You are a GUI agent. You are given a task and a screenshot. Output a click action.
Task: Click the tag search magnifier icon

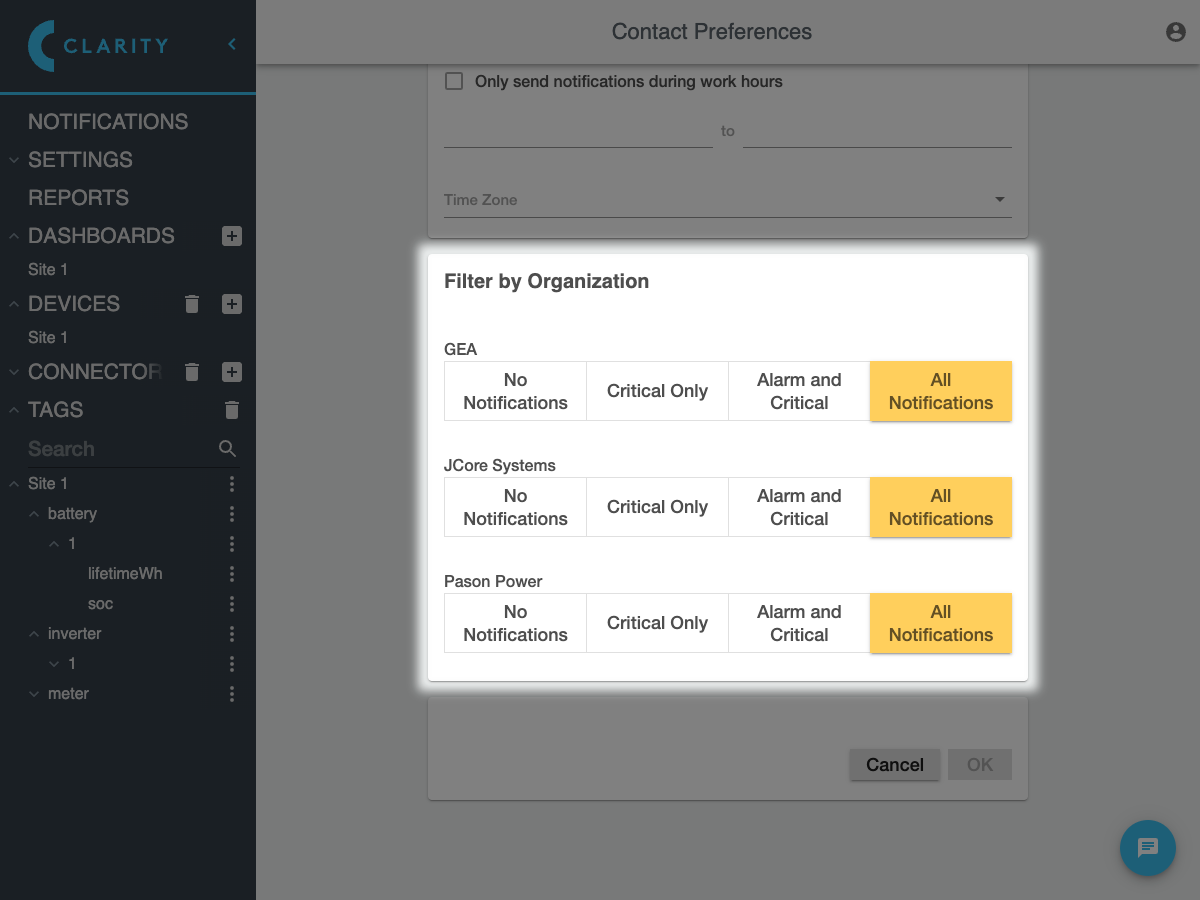(228, 449)
